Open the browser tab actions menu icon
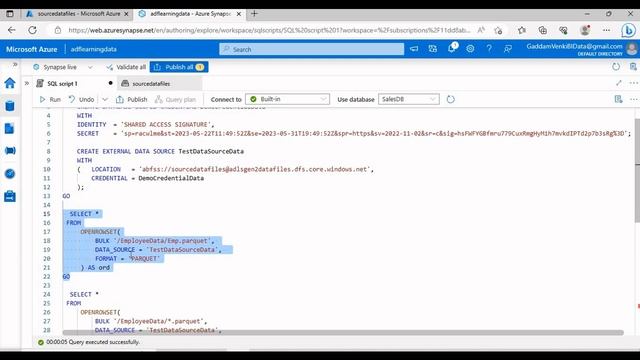 10,13
